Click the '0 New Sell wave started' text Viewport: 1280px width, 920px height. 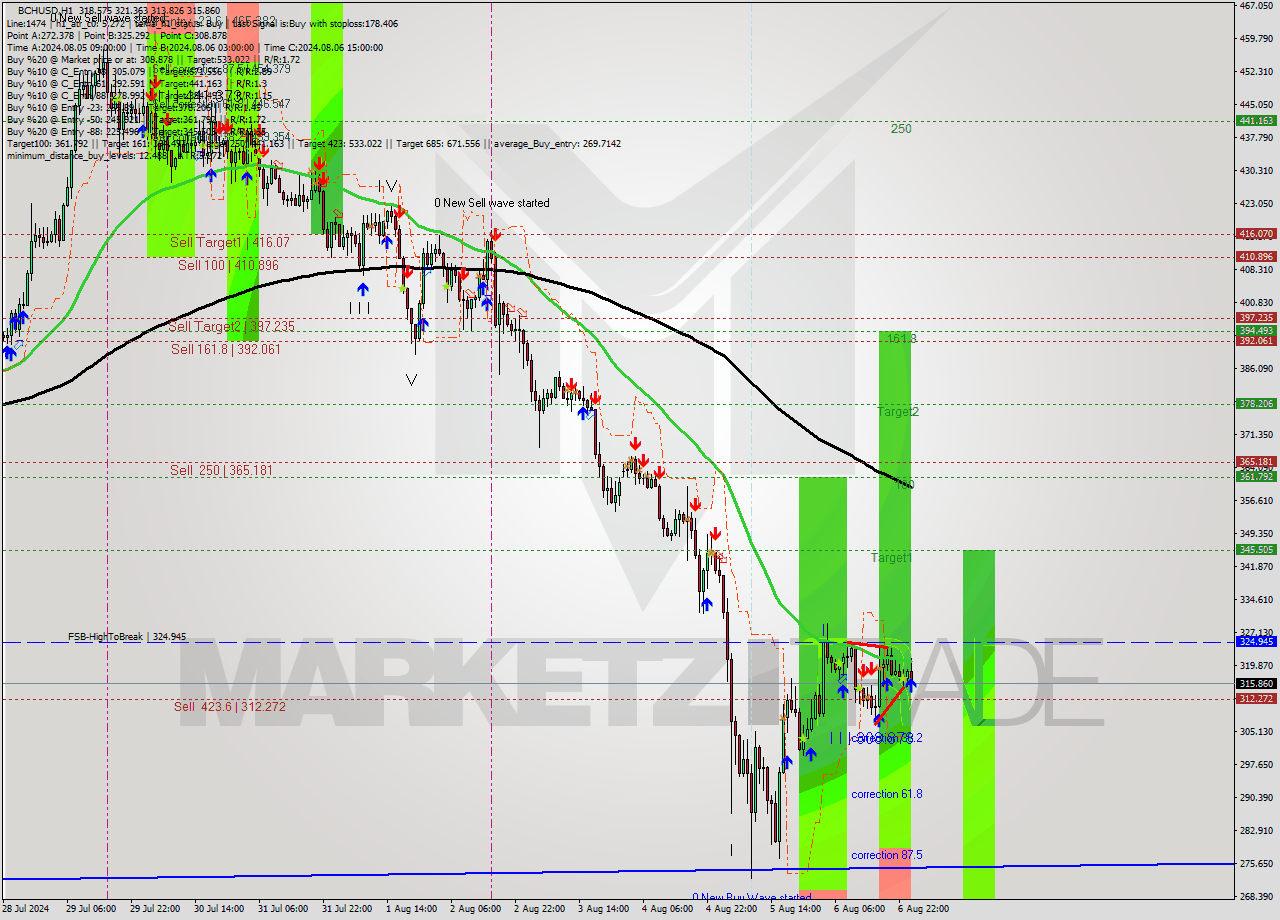click(x=492, y=203)
